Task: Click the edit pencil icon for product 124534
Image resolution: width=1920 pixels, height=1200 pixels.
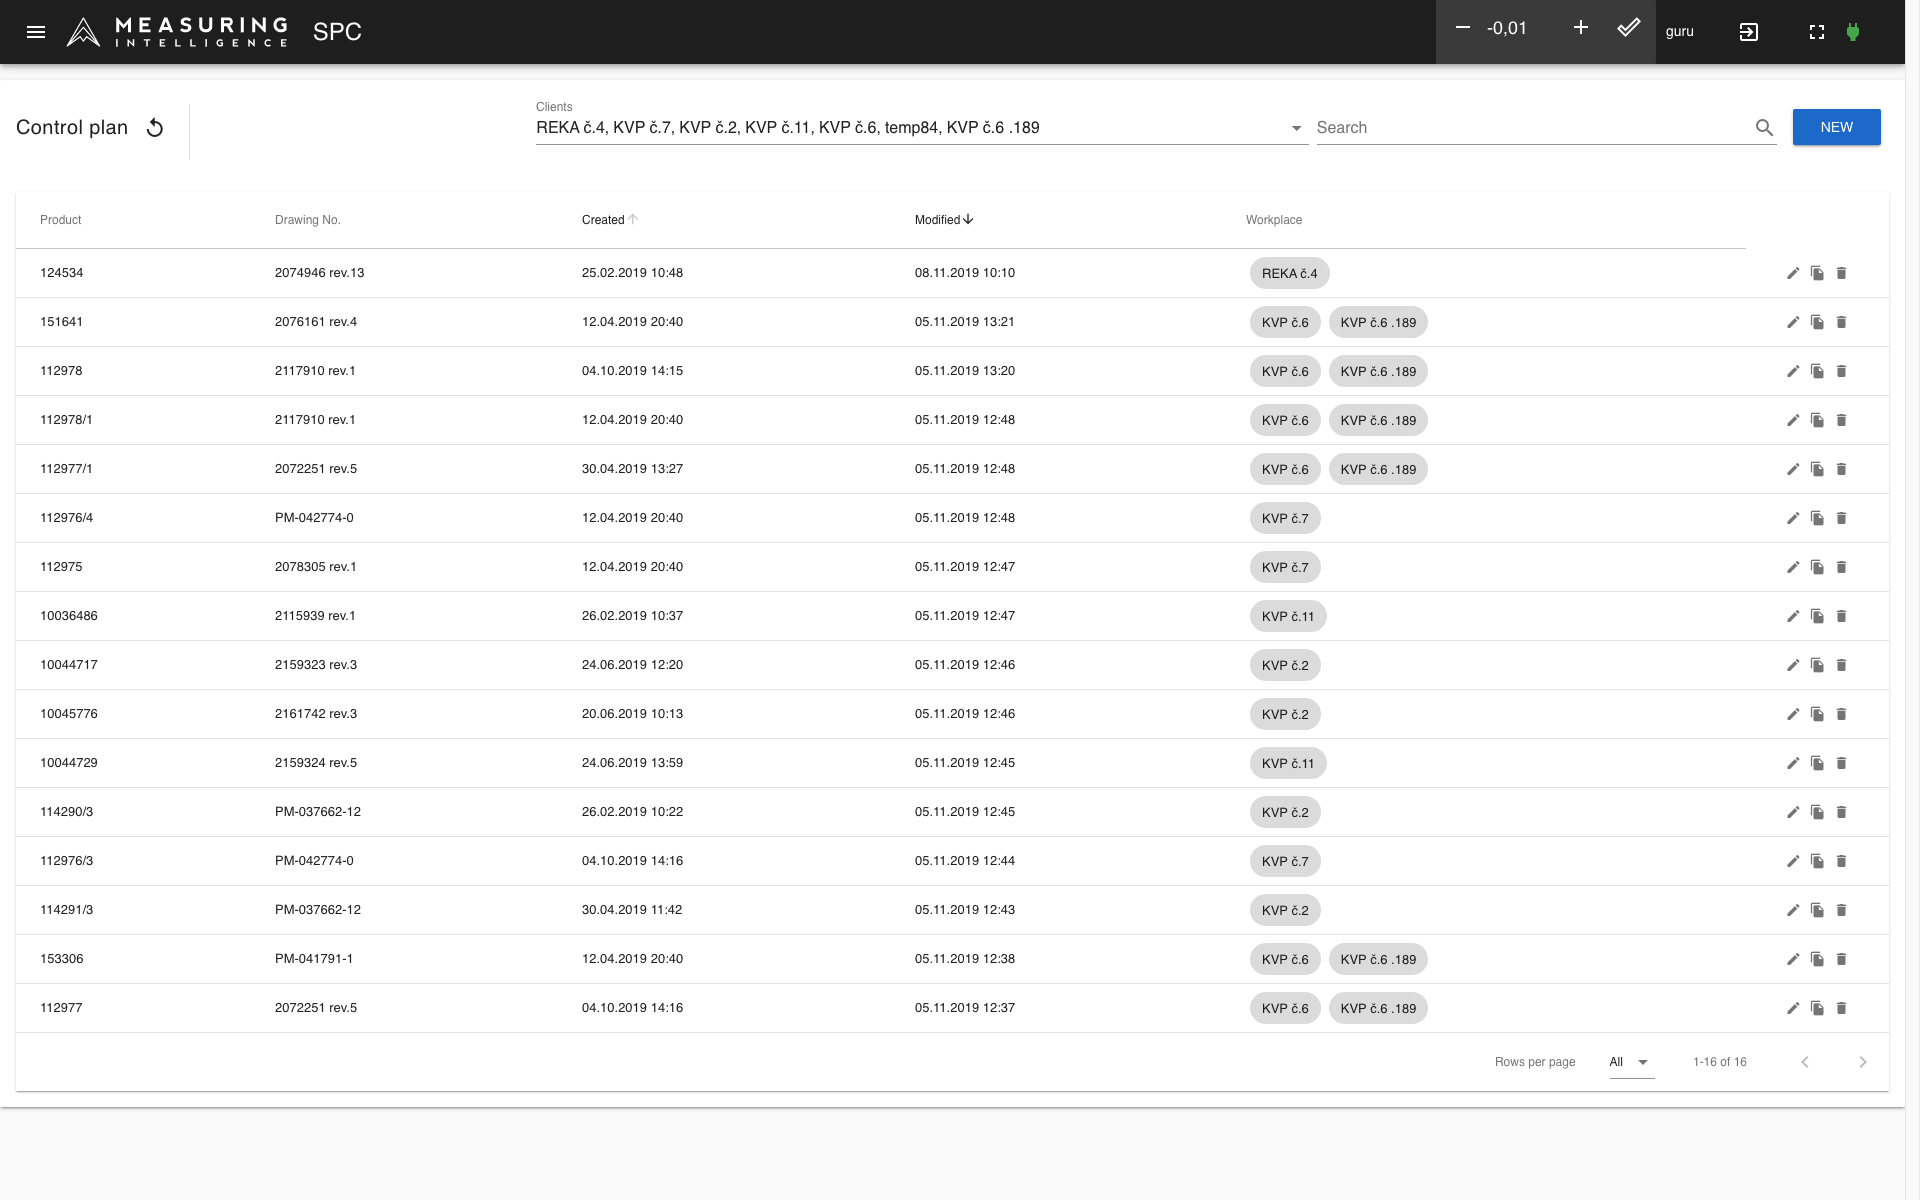Action: (x=1793, y=272)
